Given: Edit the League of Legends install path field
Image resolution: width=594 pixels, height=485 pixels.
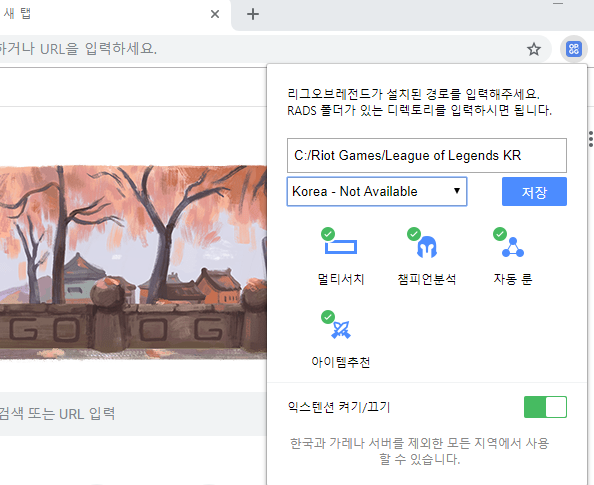Looking at the screenshot, I should coord(427,155).
